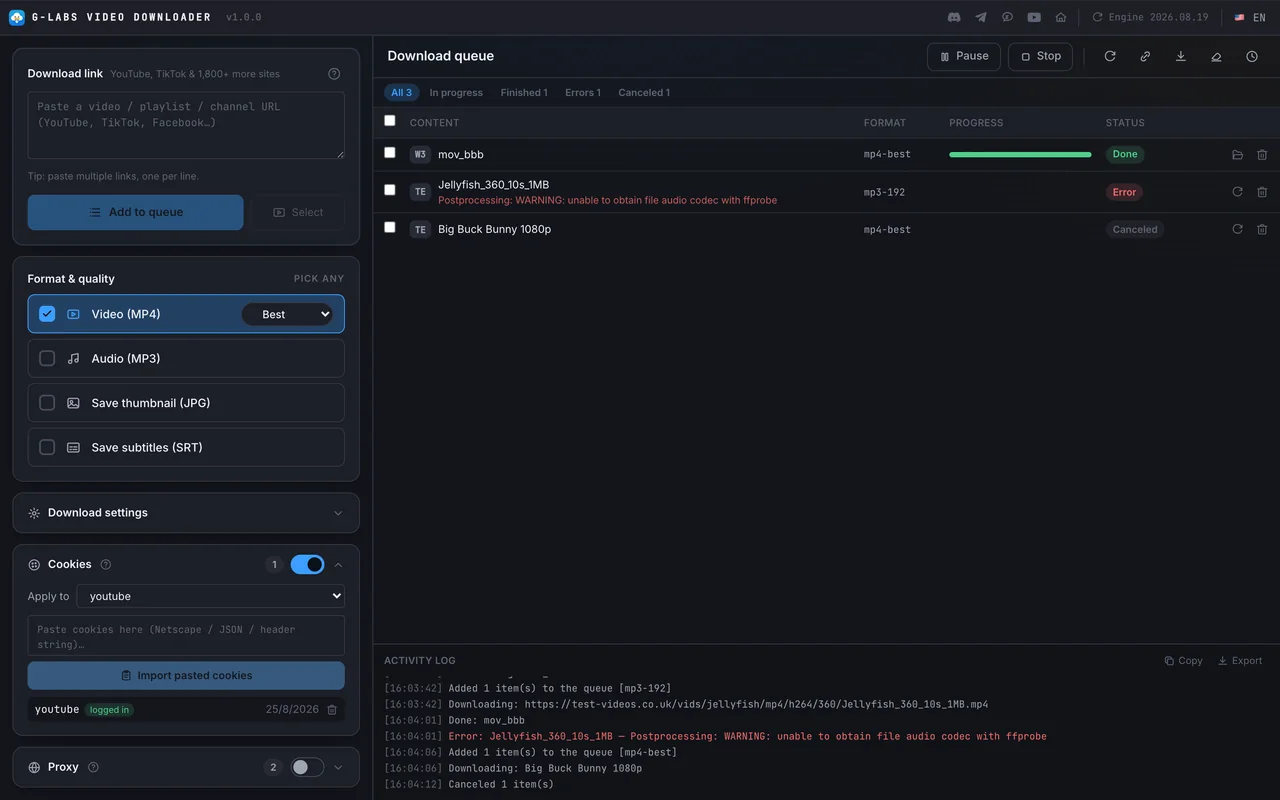Click the Add to queue button
The image size is (1280, 800).
coord(136,212)
